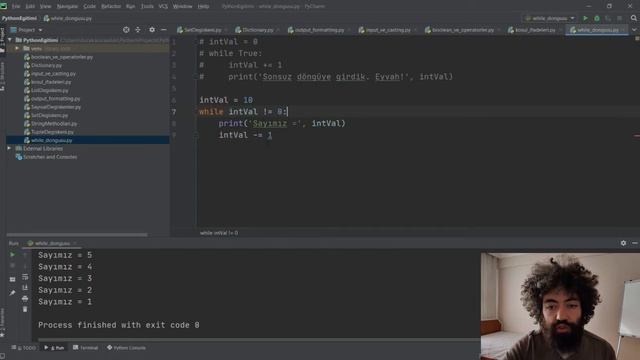Screen dimensions: 640x360
Task: Open Project panel settings gear
Action: coord(152,30)
